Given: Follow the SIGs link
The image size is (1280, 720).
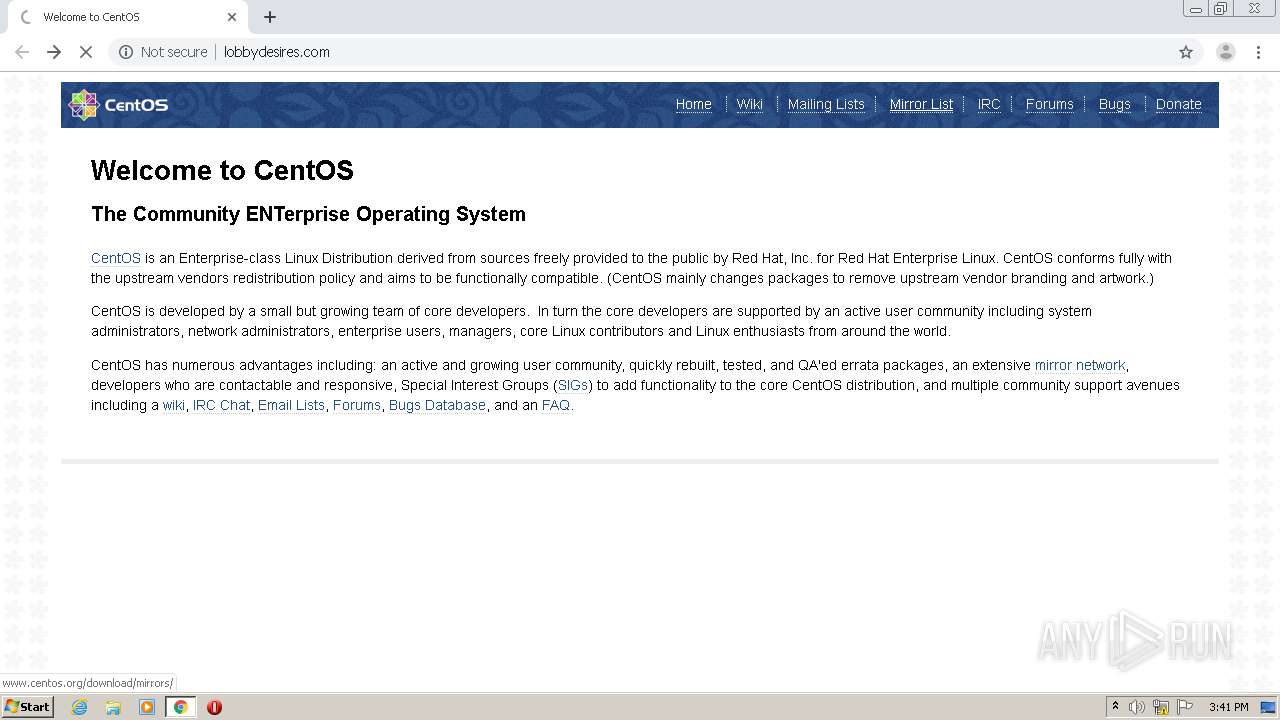Looking at the screenshot, I should [573, 385].
